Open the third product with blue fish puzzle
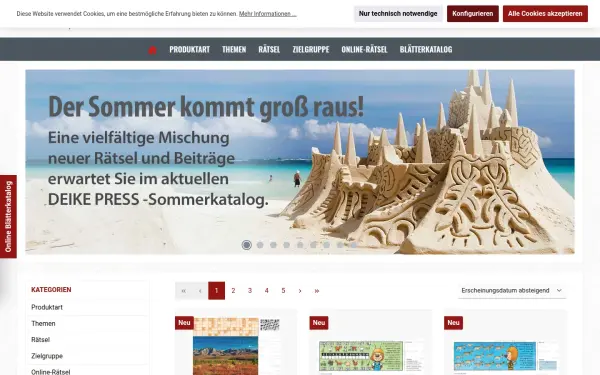Image resolution: width=600 pixels, height=375 pixels. [x=505, y=357]
